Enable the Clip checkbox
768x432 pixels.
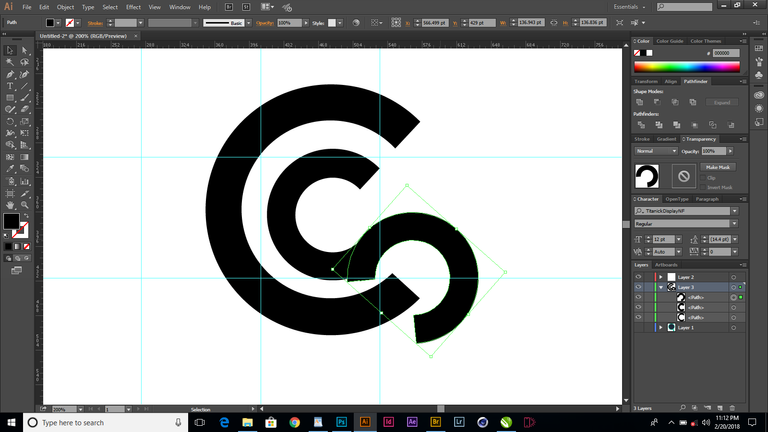703,178
